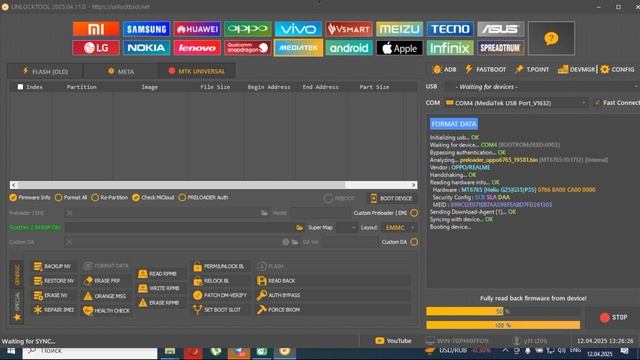Switch to FLASH [OLD] tab
The image size is (640, 360).
click(45, 71)
